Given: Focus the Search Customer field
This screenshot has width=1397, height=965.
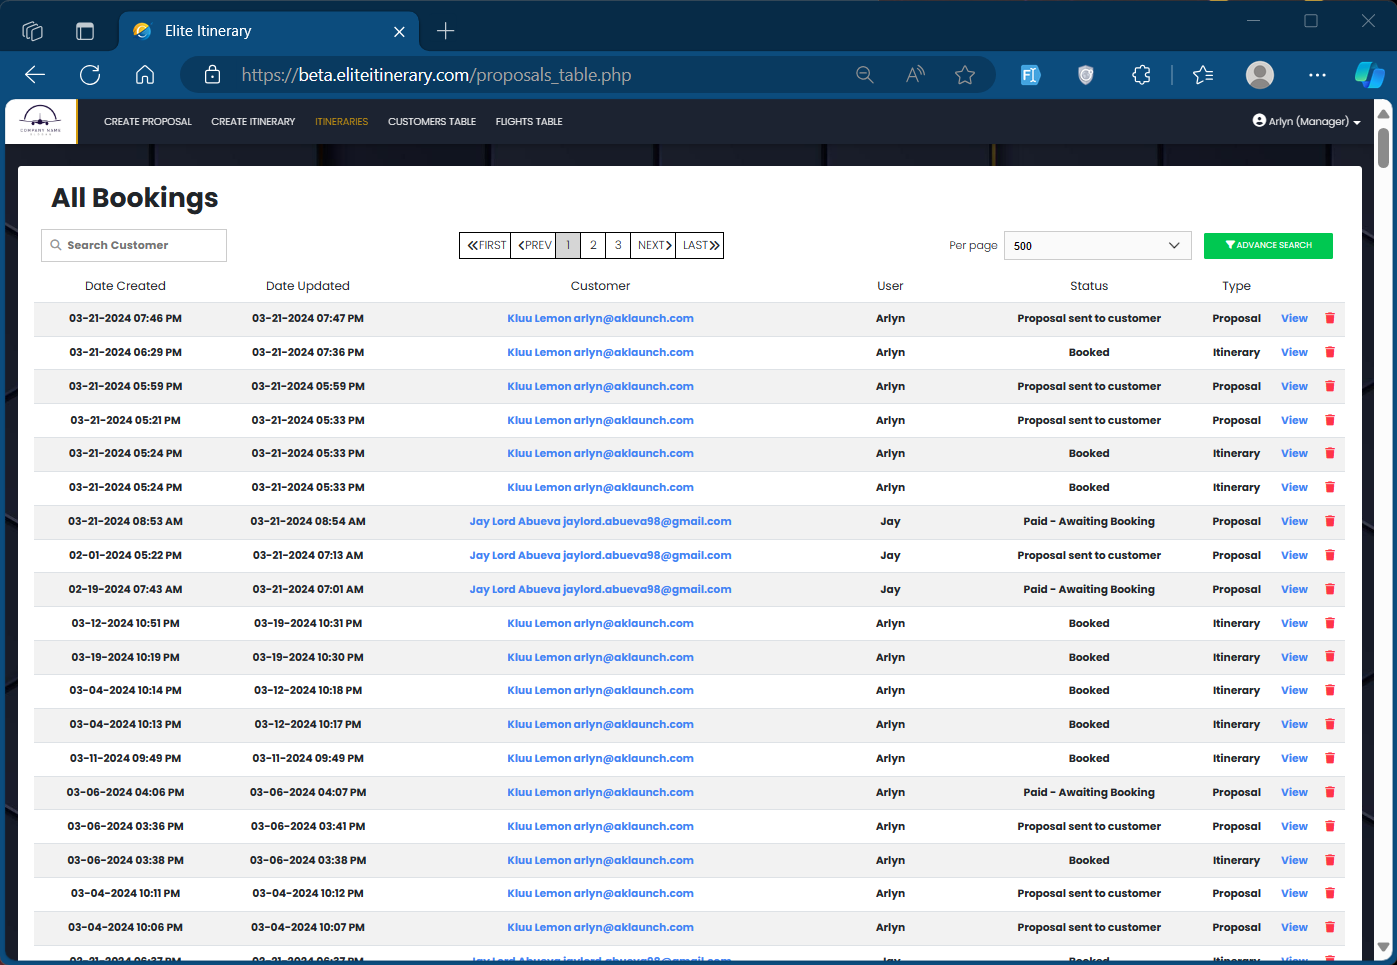Looking at the screenshot, I should [x=134, y=245].
